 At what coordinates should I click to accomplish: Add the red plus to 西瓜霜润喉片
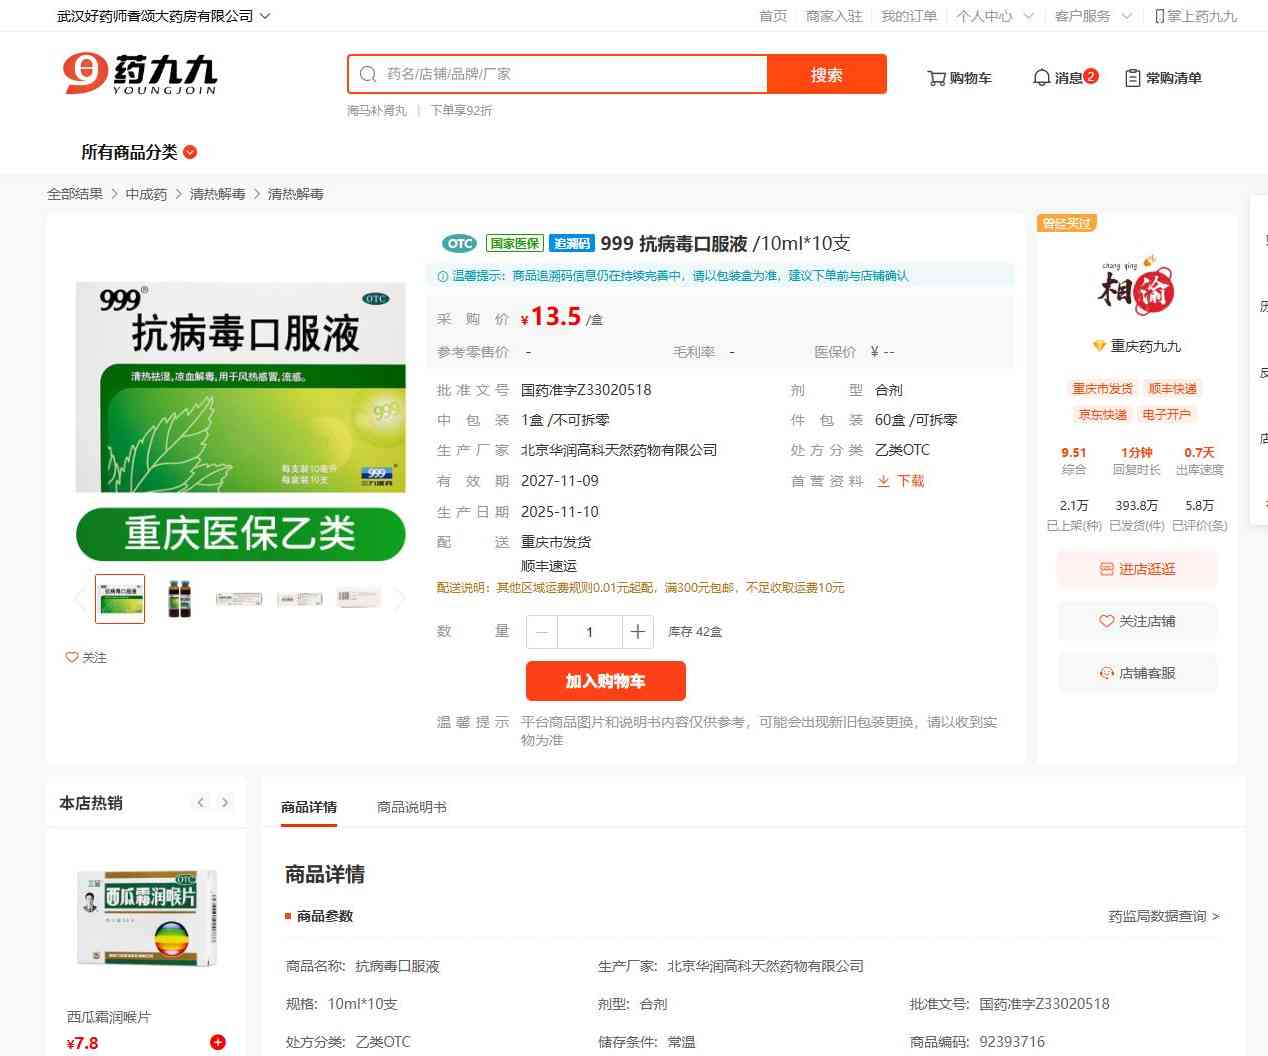pyautogui.click(x=218, y=1042)
